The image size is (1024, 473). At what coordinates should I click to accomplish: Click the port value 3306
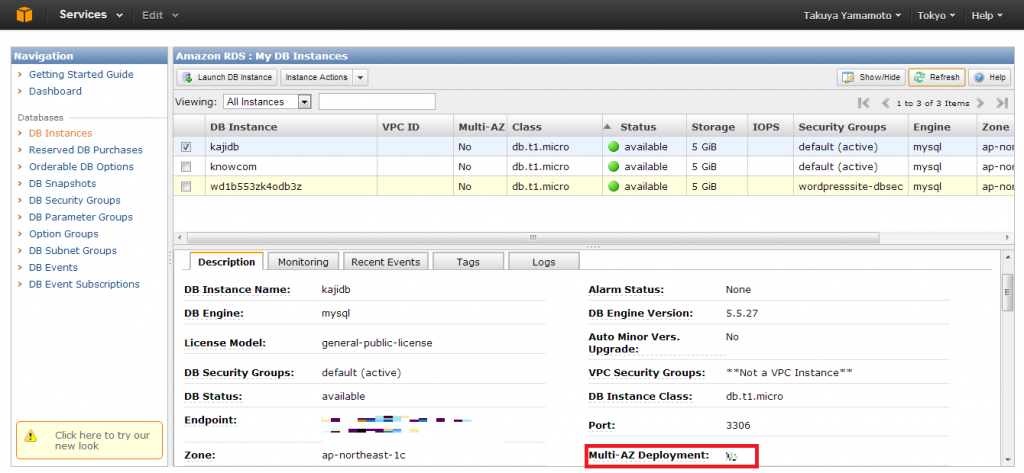click(x=738, y=425)
